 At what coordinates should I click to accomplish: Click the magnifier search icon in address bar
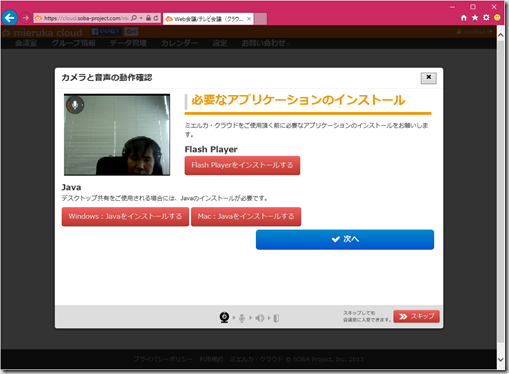(x=134, y=18)
